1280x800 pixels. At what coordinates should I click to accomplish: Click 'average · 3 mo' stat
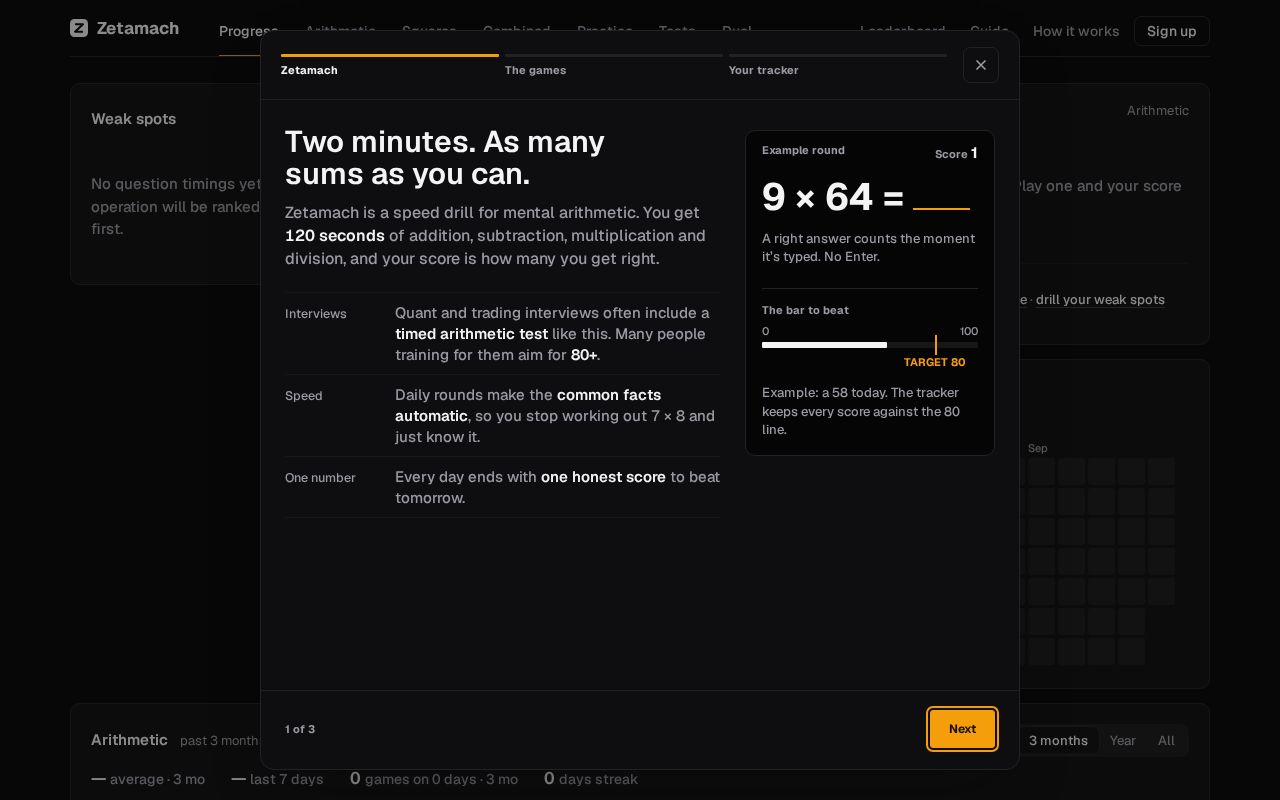tap(148, 778)
